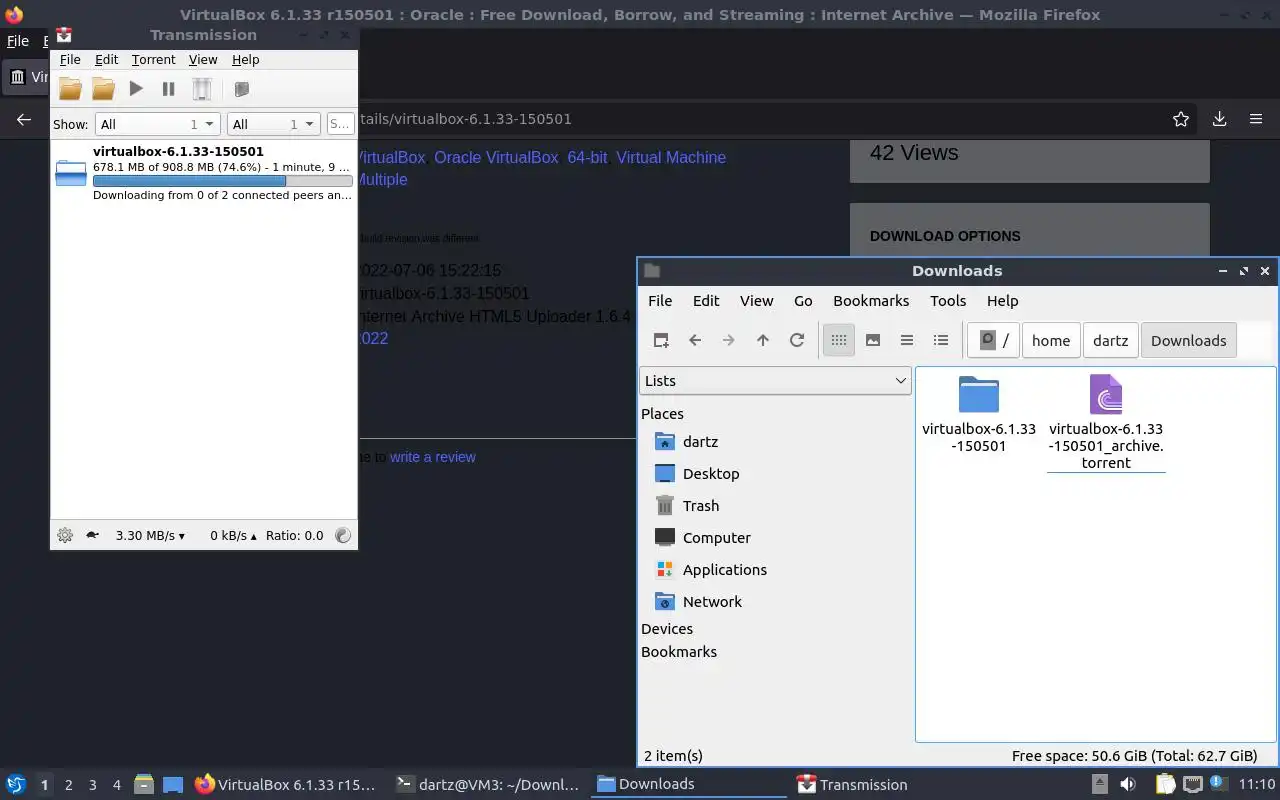Open the file manager Go menu
Viewport: 1280px width, 800px height.
click(803, 301)
